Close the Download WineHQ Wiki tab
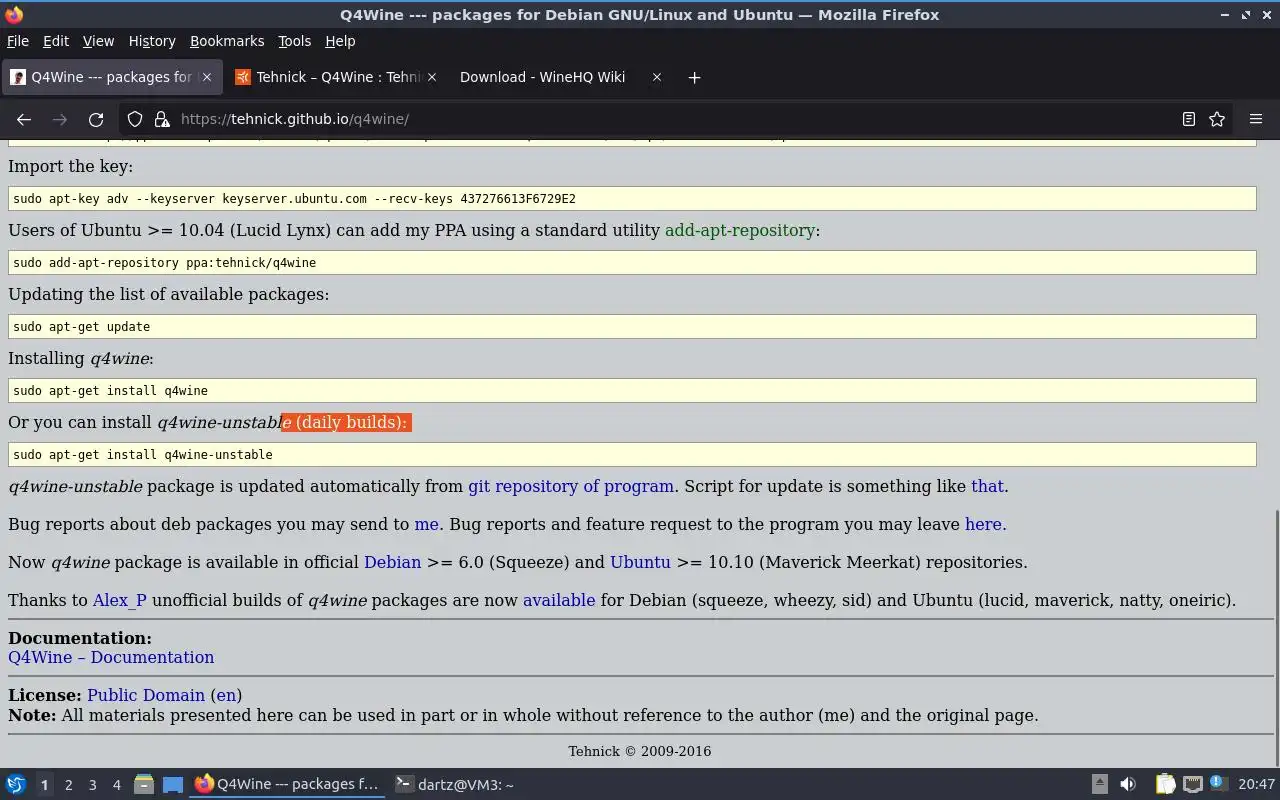 657,77
